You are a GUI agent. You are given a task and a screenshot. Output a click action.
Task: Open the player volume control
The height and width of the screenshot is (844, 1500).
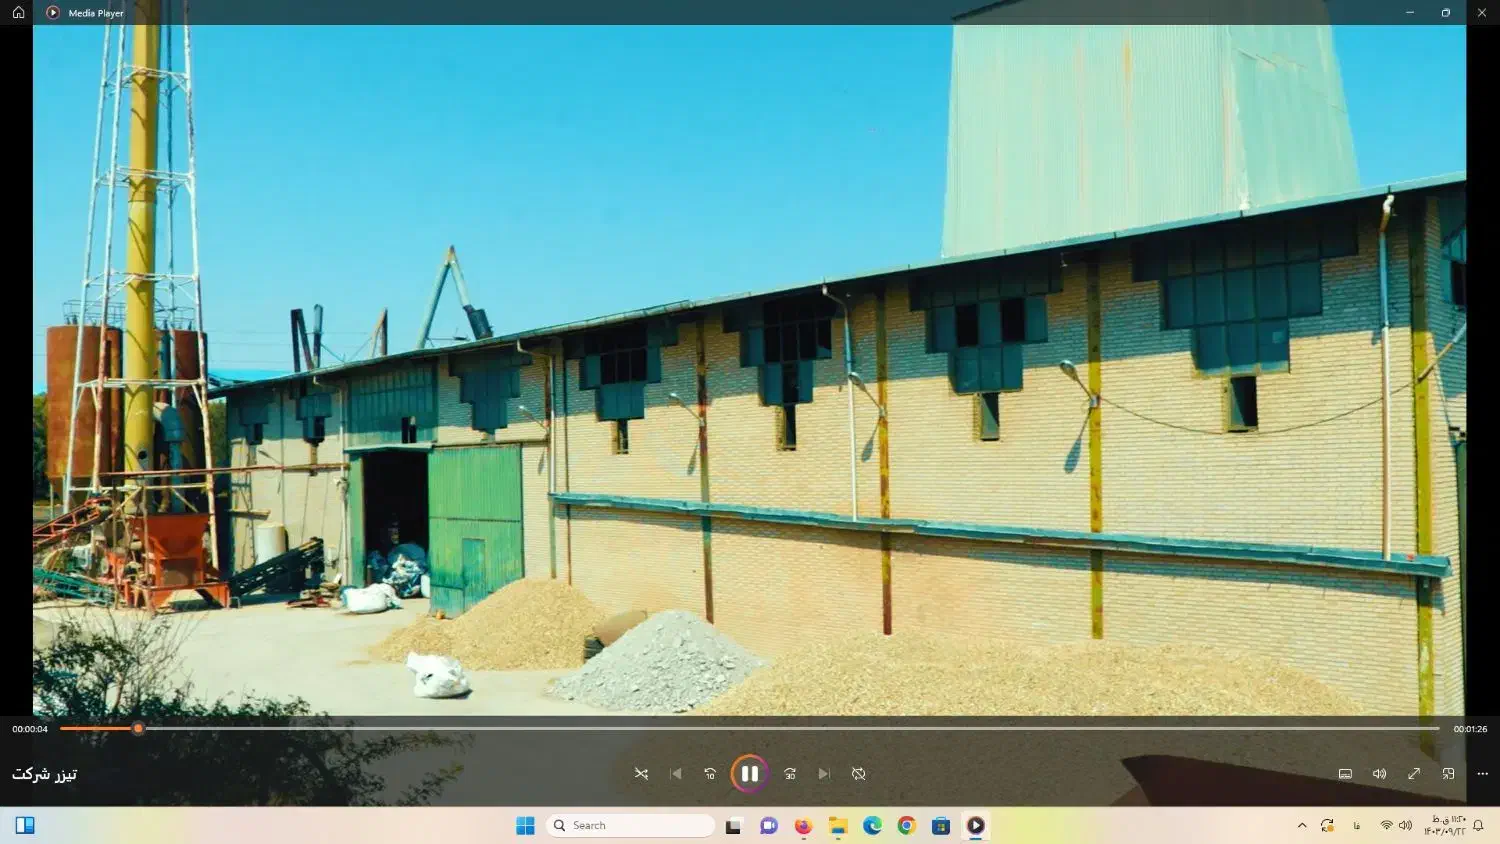pyautogui.click(x=1379, y=774)
